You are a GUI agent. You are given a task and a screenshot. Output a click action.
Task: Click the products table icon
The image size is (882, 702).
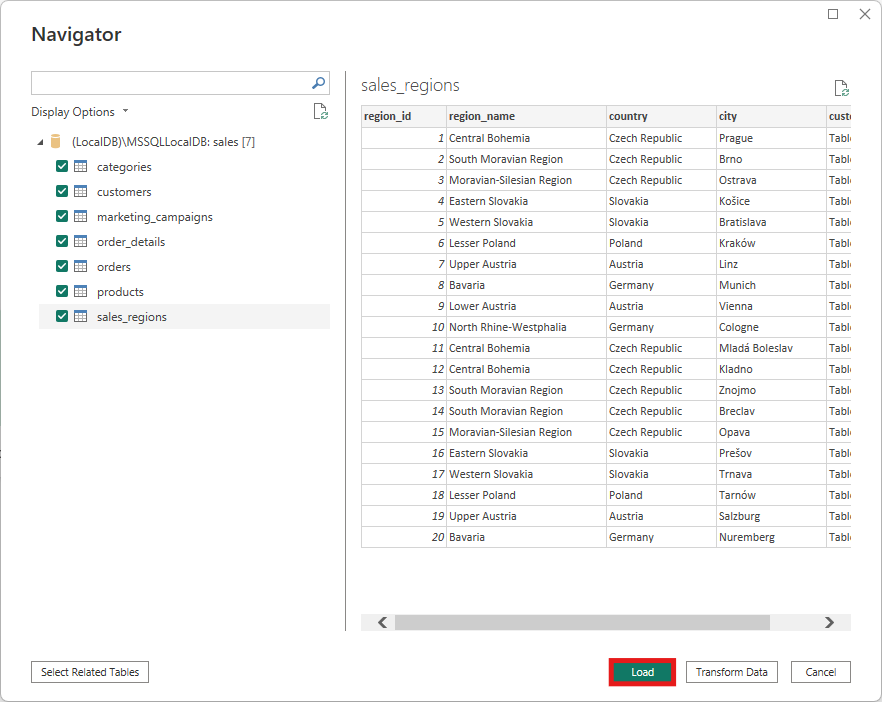81,291
